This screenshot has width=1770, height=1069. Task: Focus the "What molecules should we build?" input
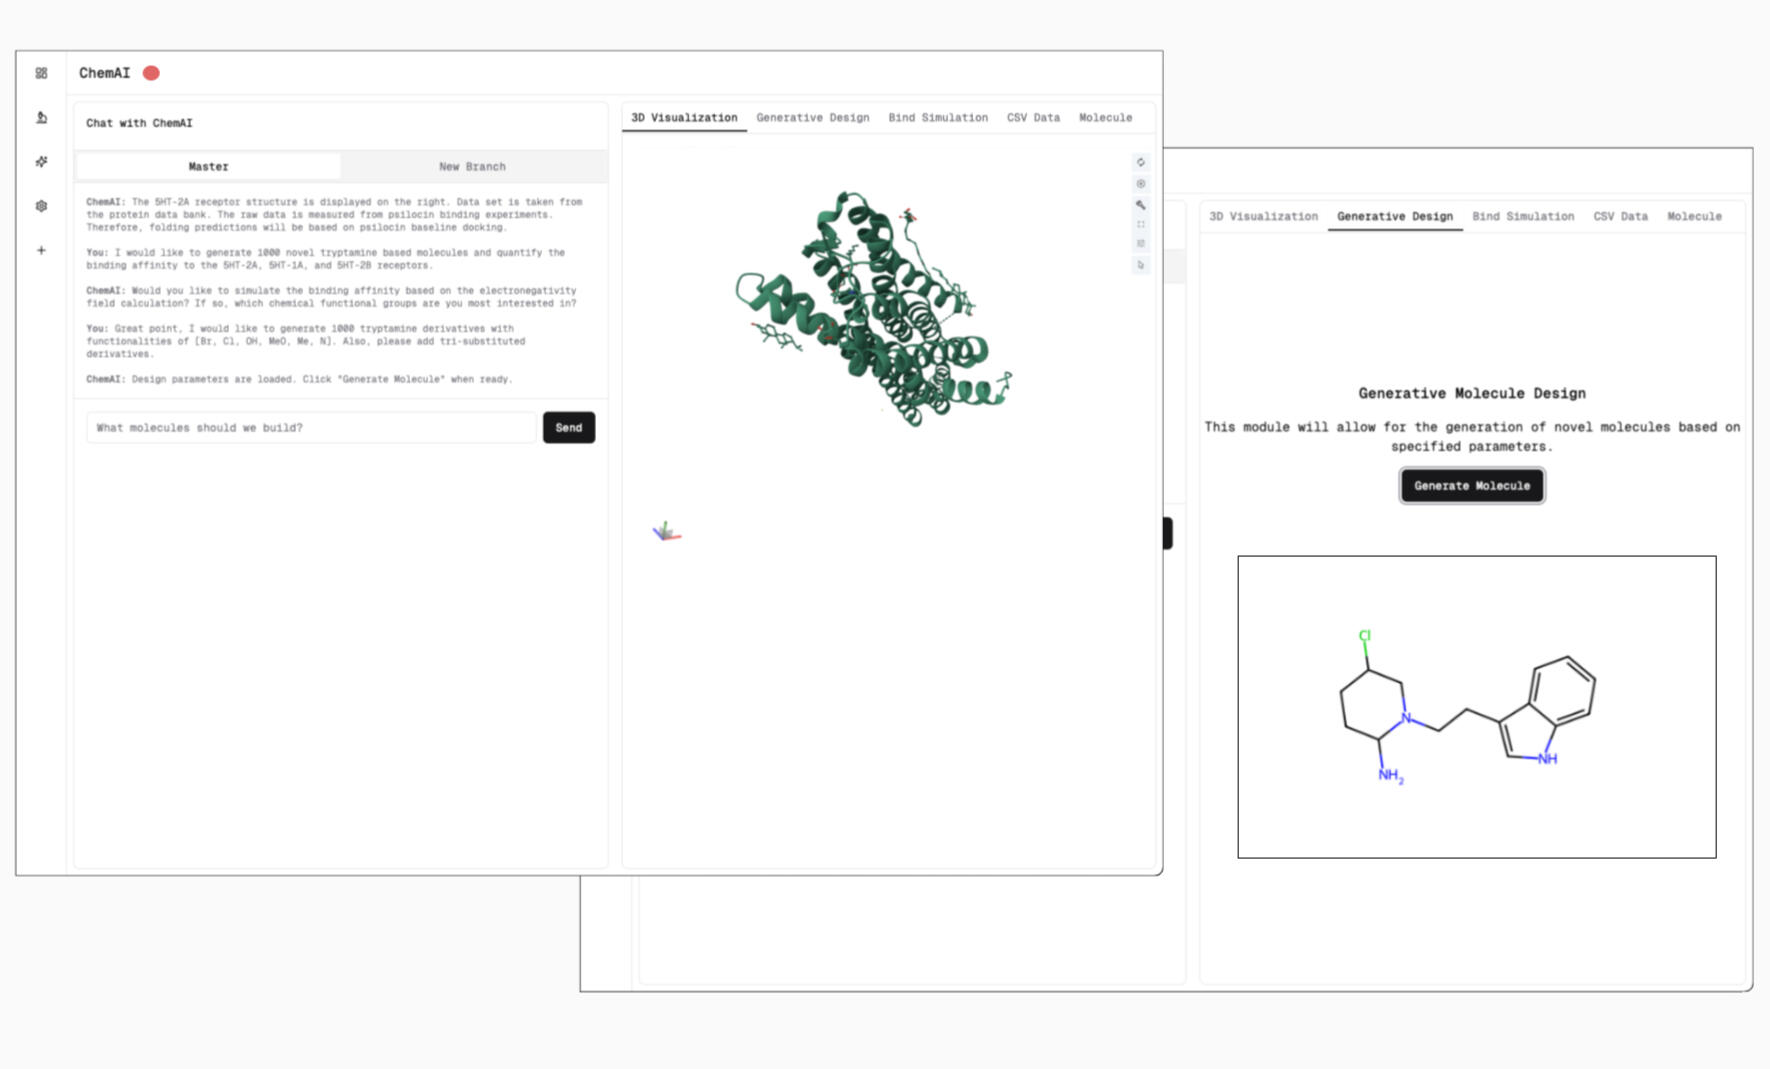311,428
